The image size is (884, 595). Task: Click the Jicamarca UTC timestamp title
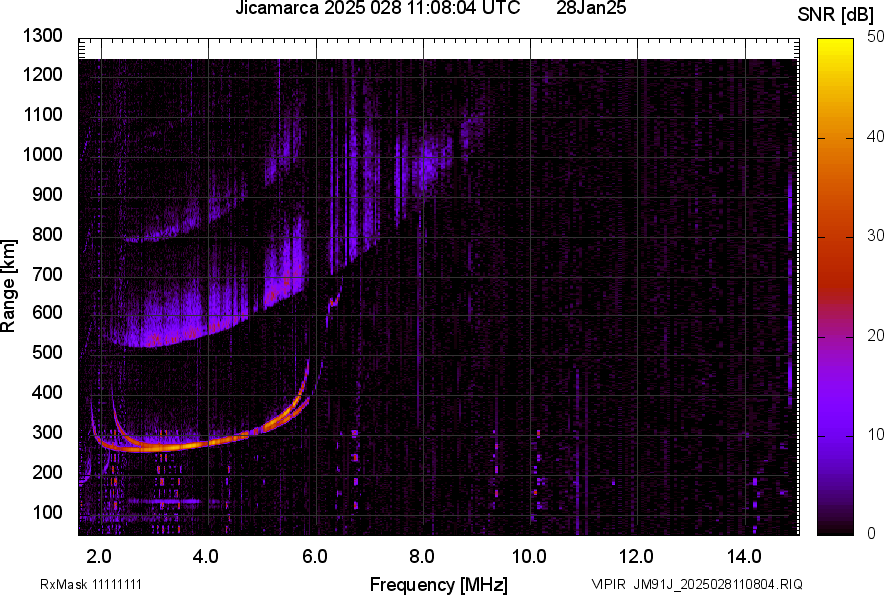tap(377, 9)
